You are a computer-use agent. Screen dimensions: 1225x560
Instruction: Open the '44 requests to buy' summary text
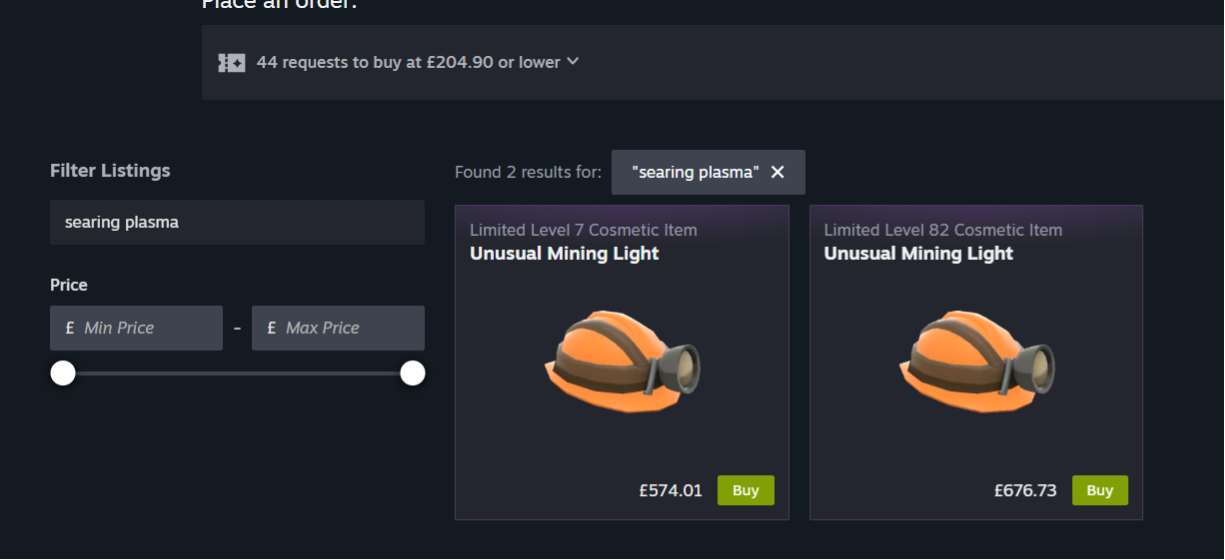[x=408, y=62]
